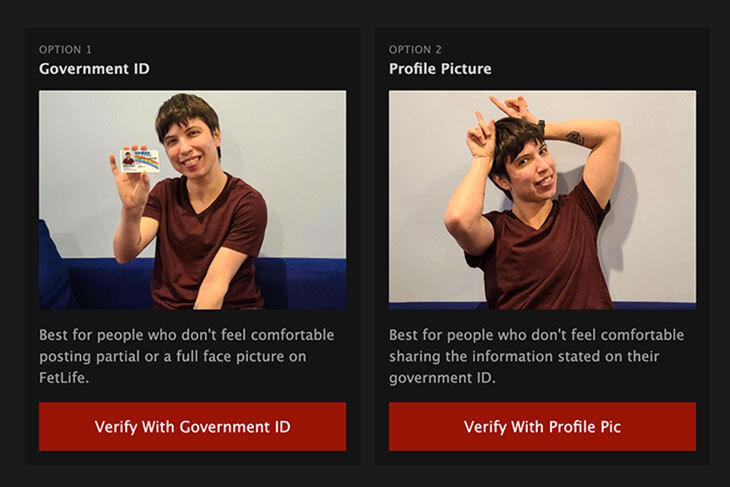
Task: Click "government ID" text in Option 2 description
Action: pos(440,378)
